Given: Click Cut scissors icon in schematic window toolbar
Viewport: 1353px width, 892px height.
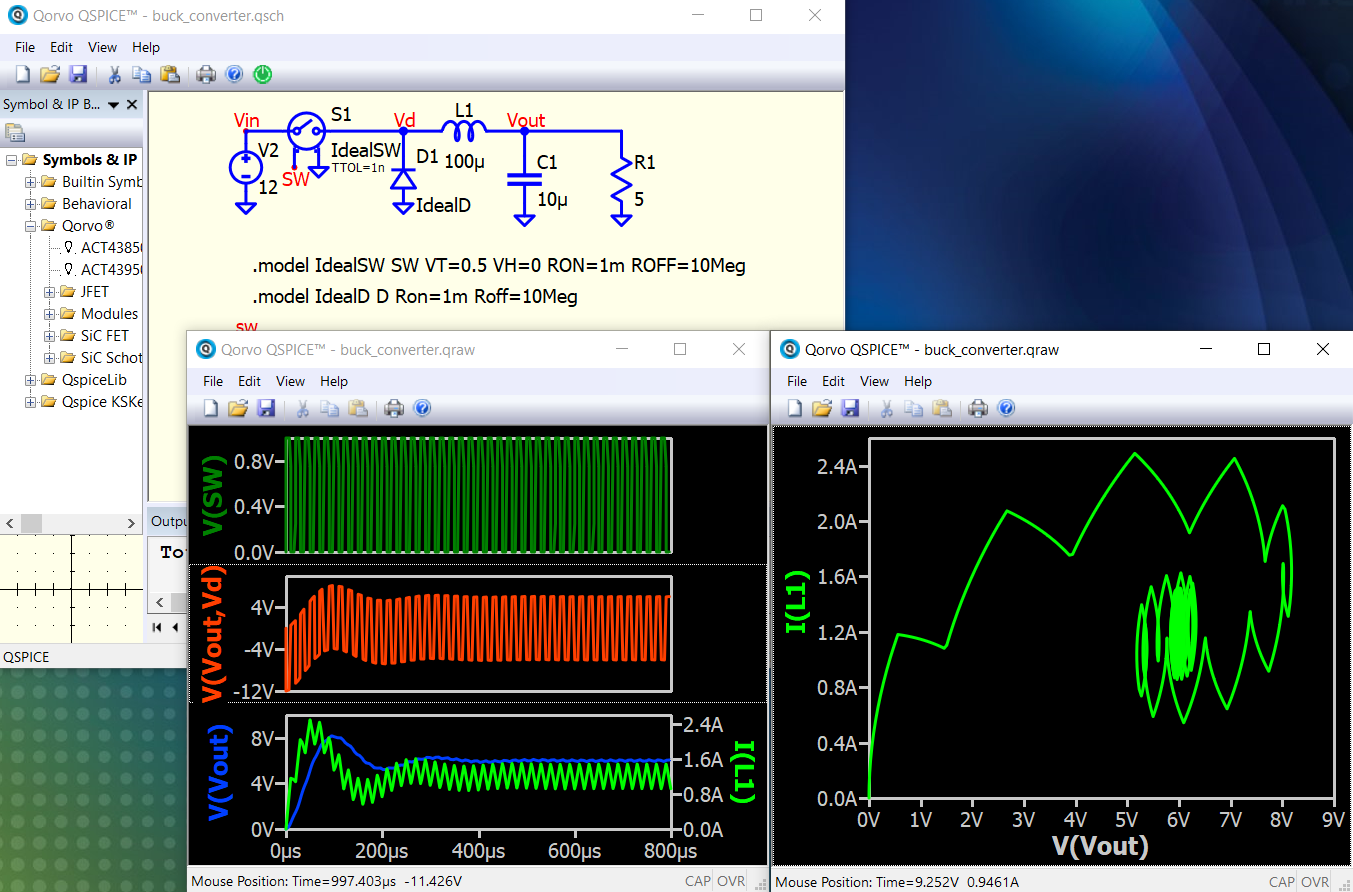Looking at the screenshot, I should tap(114, 74).
